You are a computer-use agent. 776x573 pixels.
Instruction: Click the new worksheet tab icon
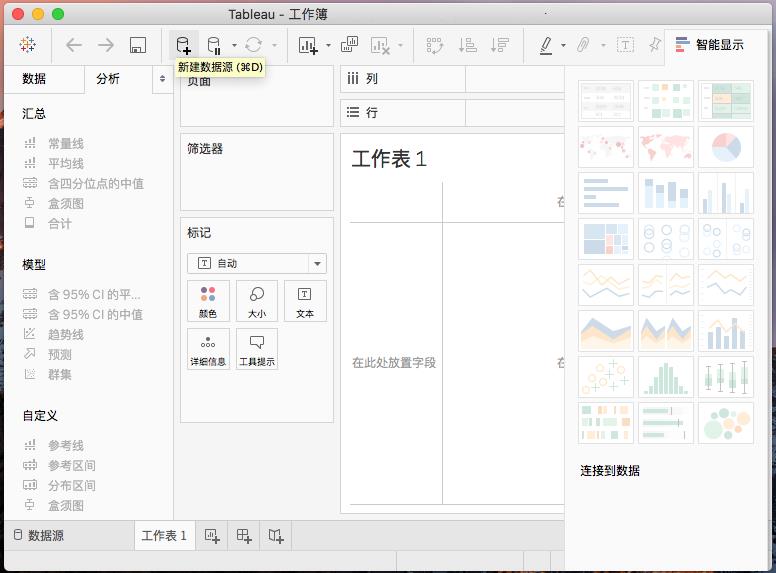coord(212,536)
